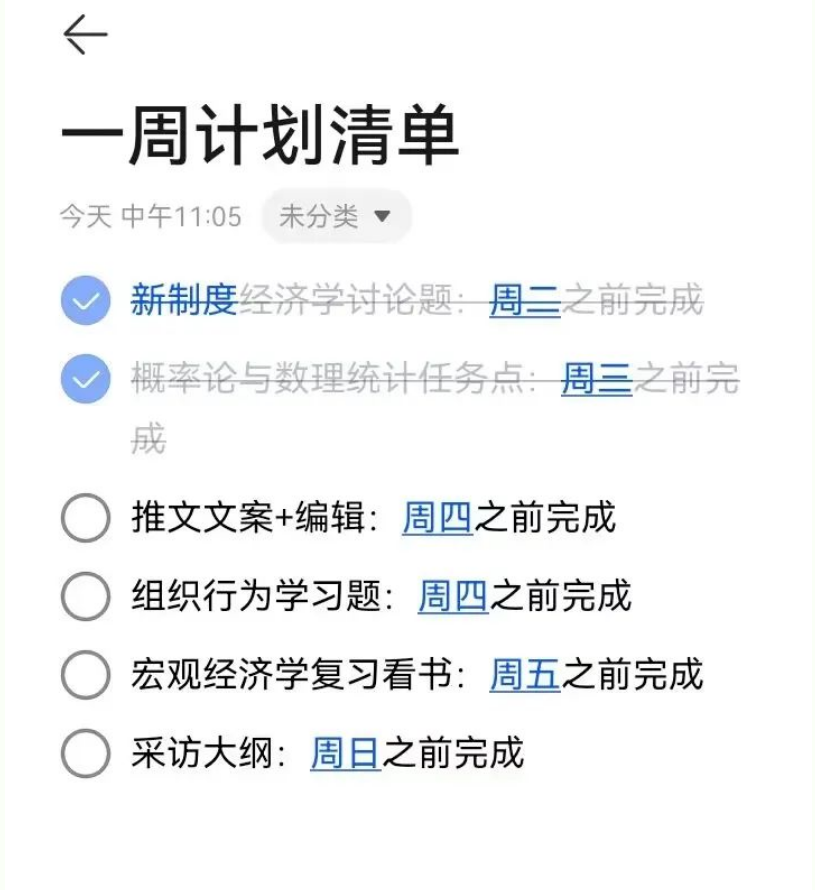This screenshot has width=815, height=890.
Task: Mark 组织行为学习题 as completed
Action: tap(85, 596)
